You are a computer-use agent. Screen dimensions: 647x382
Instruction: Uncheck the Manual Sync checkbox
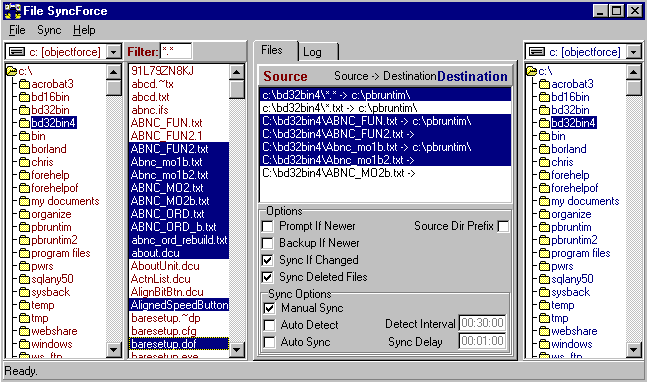pyautogui.click(x=269, y=308)
